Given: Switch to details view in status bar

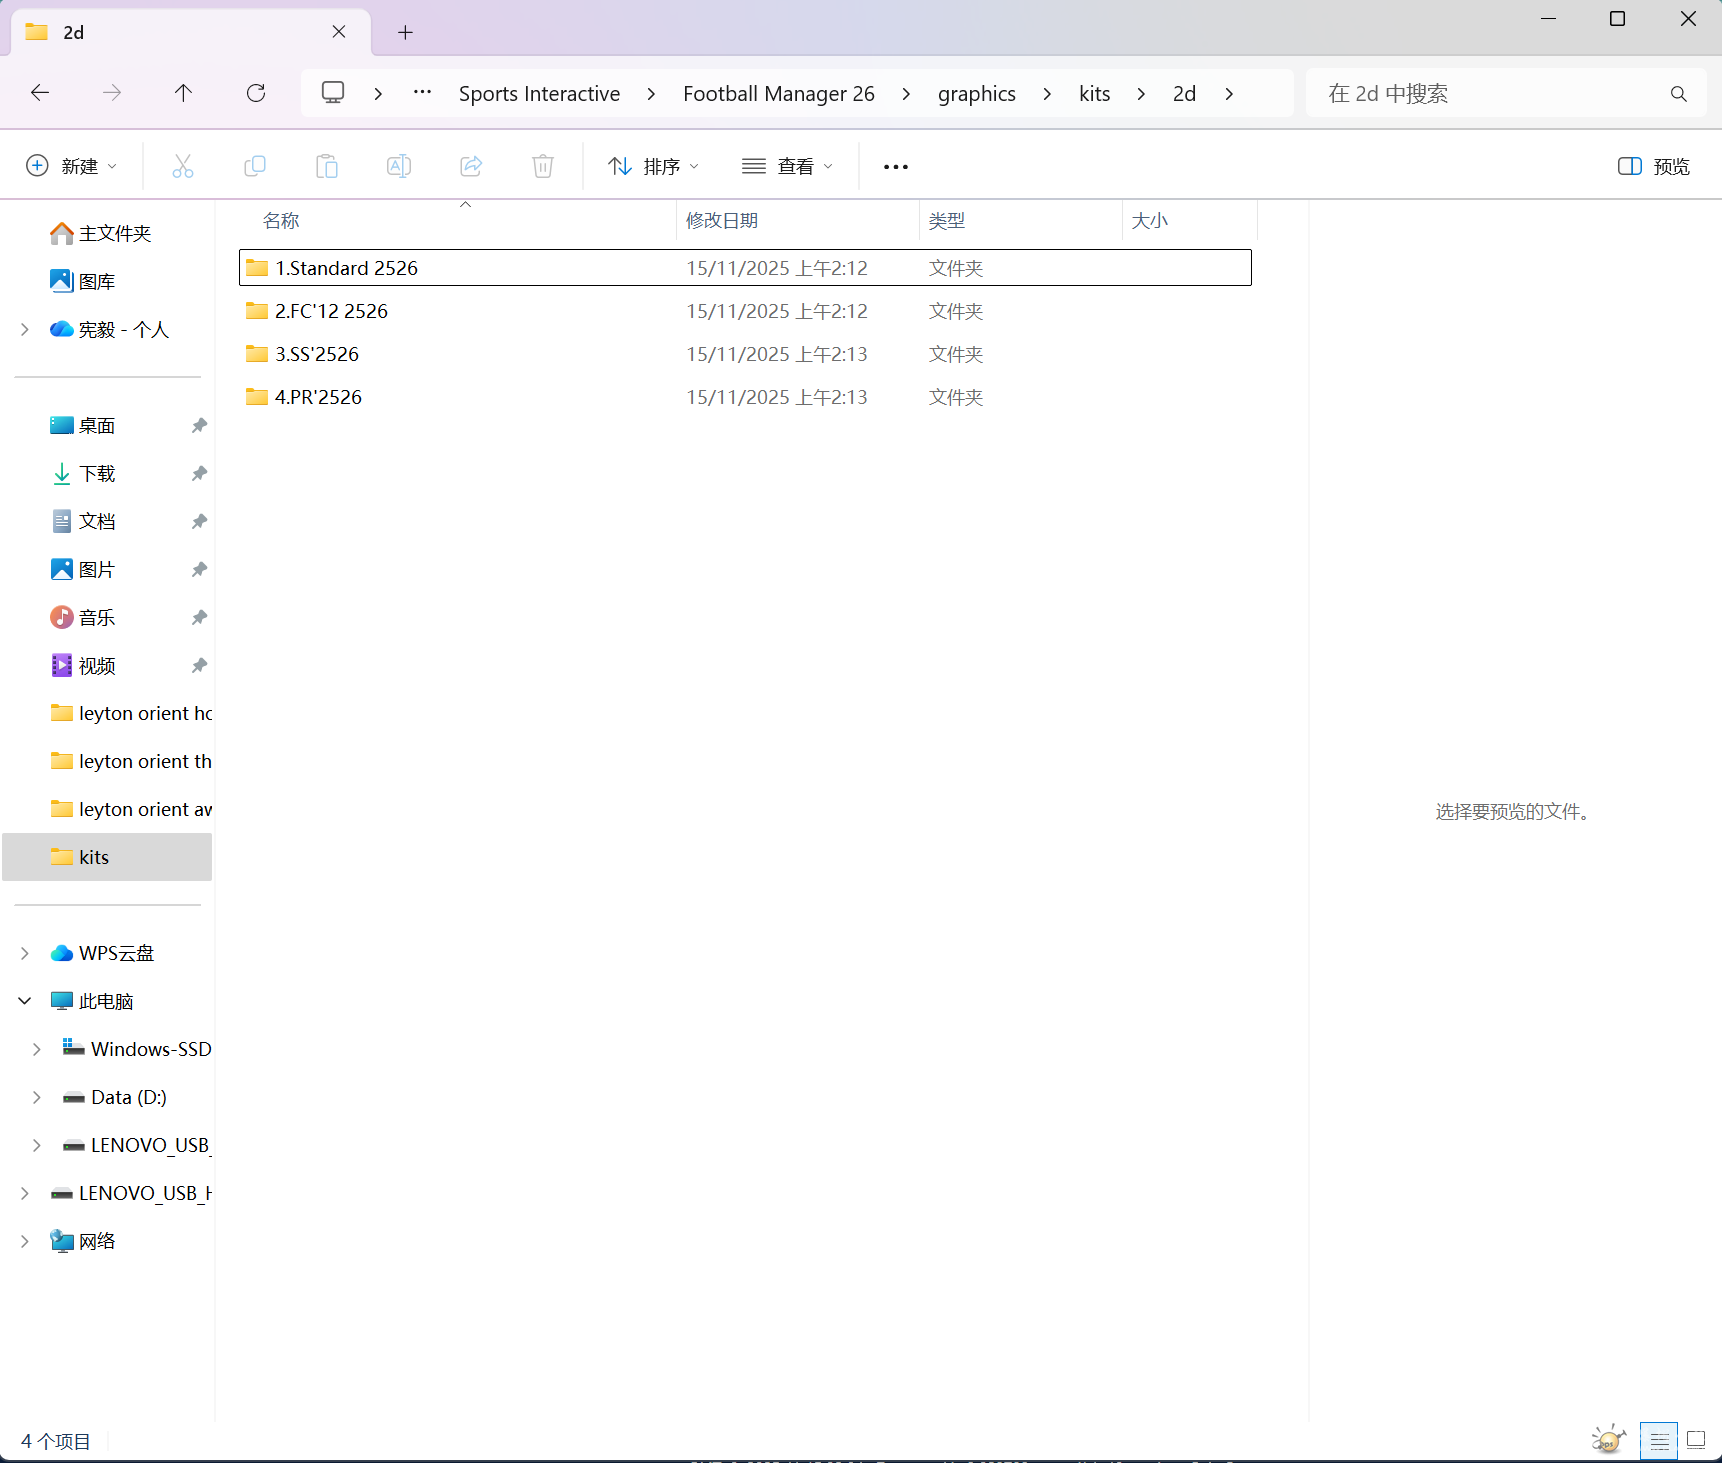Looking at the screenshot, I should (1659, 1440).
